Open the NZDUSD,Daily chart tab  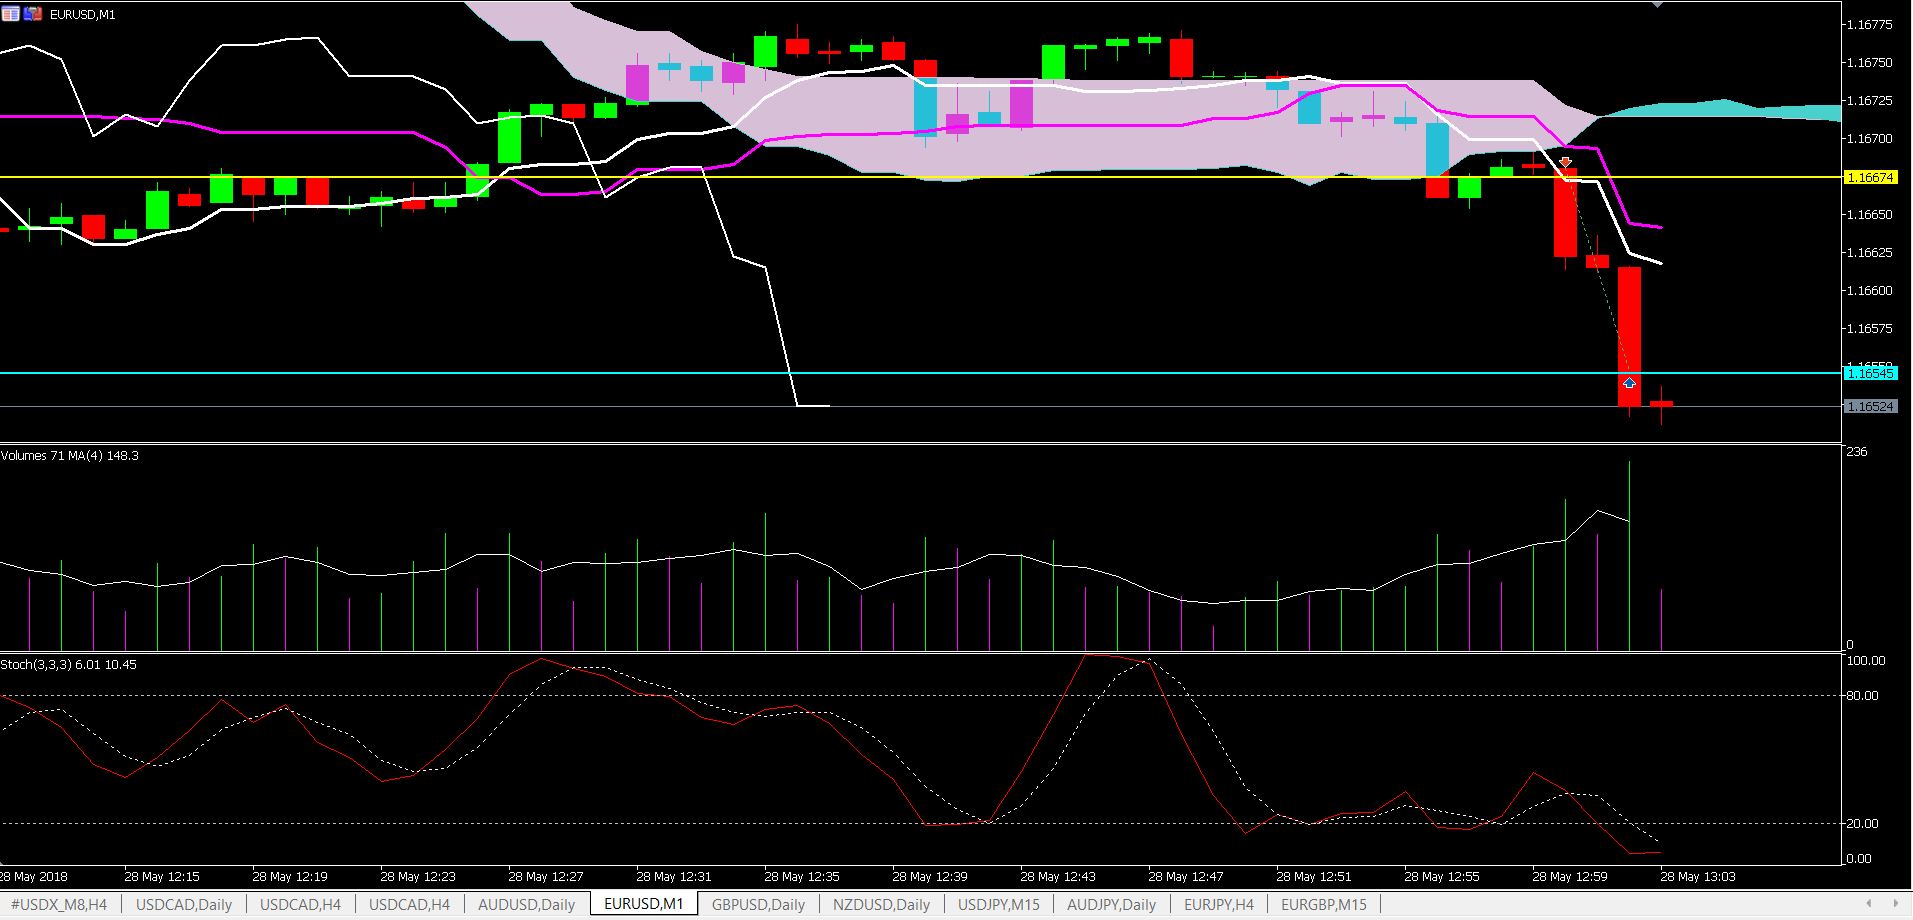[x=881, y=904]
